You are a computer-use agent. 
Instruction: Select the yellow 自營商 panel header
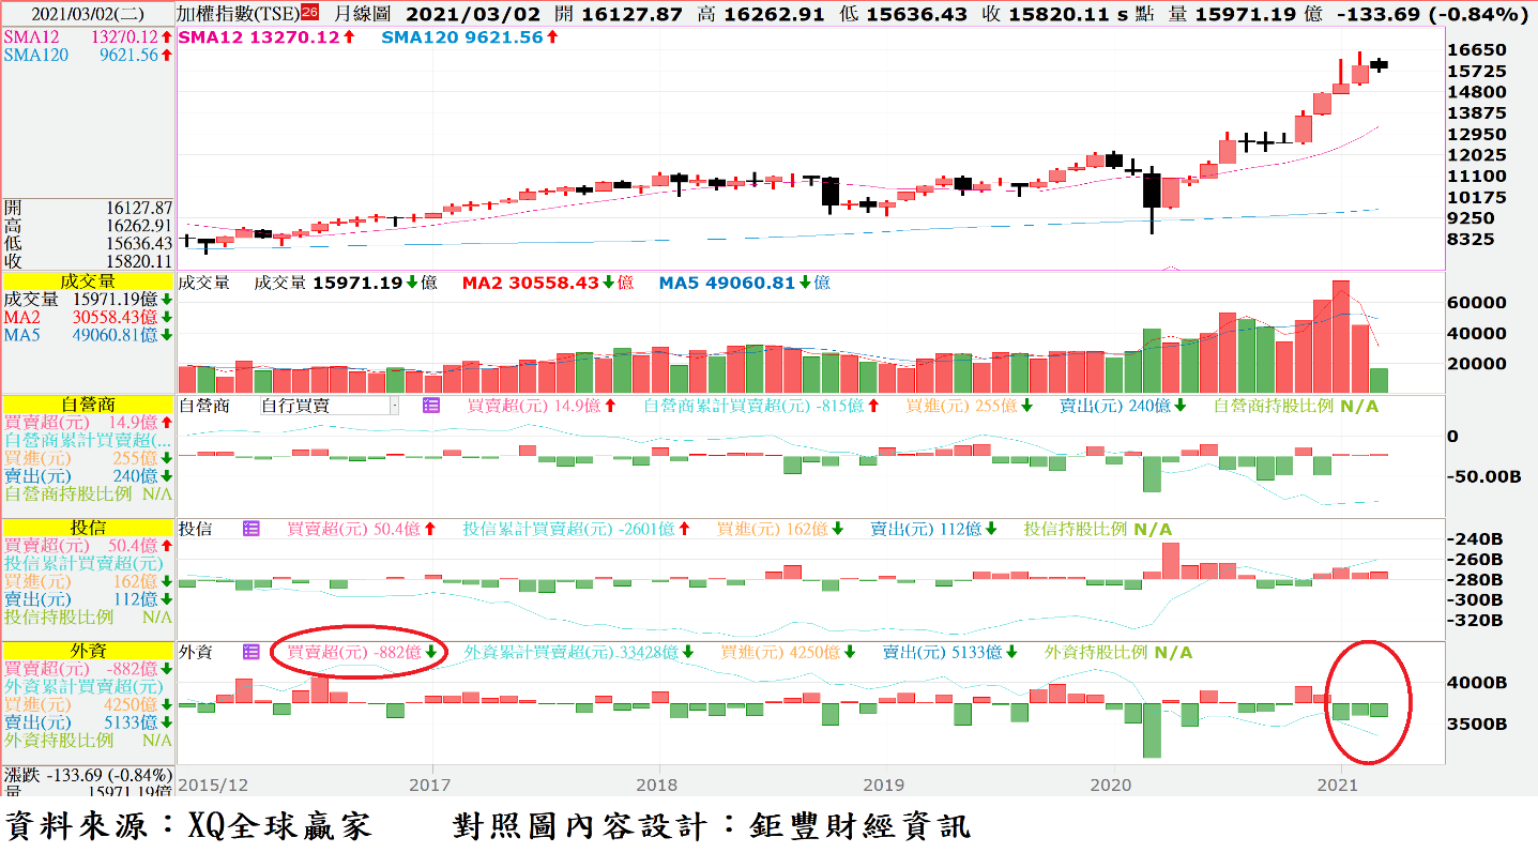tap(88, 404)
